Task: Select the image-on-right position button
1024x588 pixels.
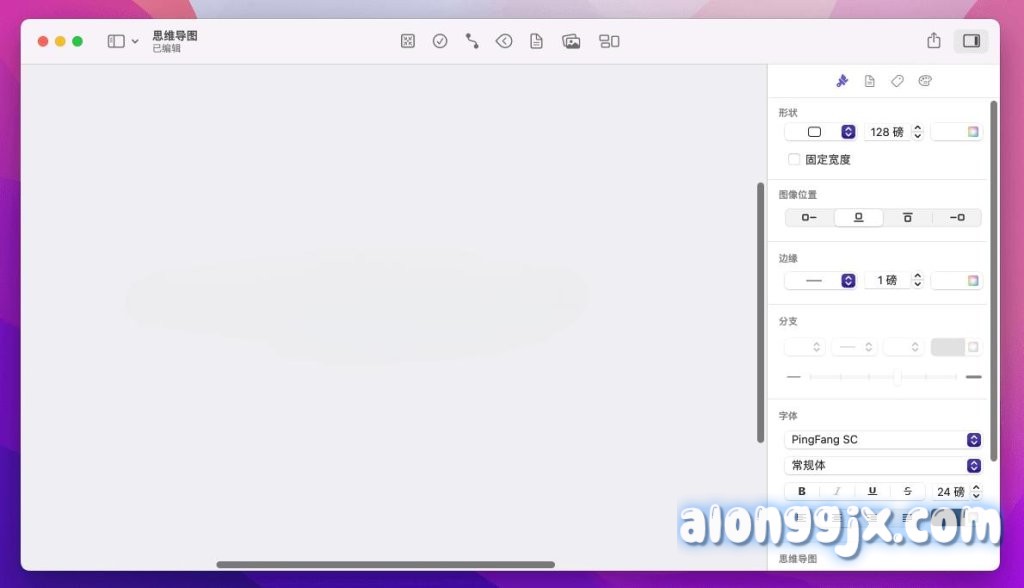Action: [x=957, y=217]
